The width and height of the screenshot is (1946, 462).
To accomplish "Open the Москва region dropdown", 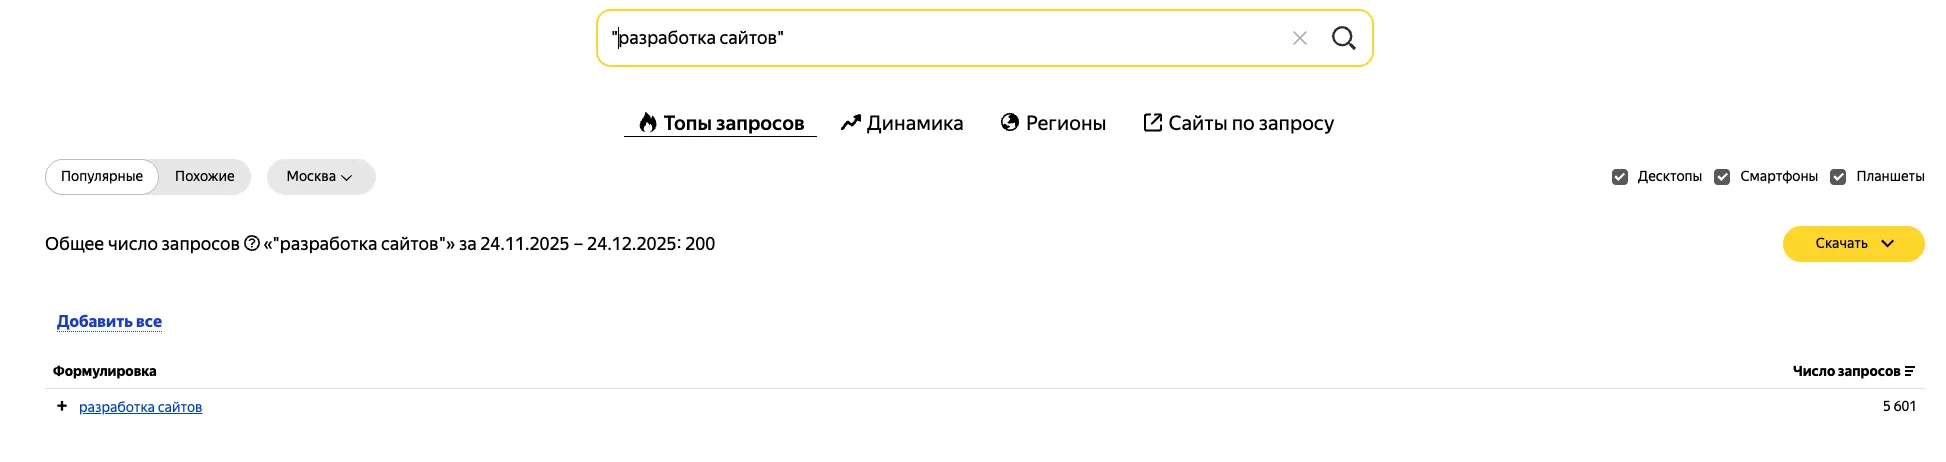I will [320, 177].
